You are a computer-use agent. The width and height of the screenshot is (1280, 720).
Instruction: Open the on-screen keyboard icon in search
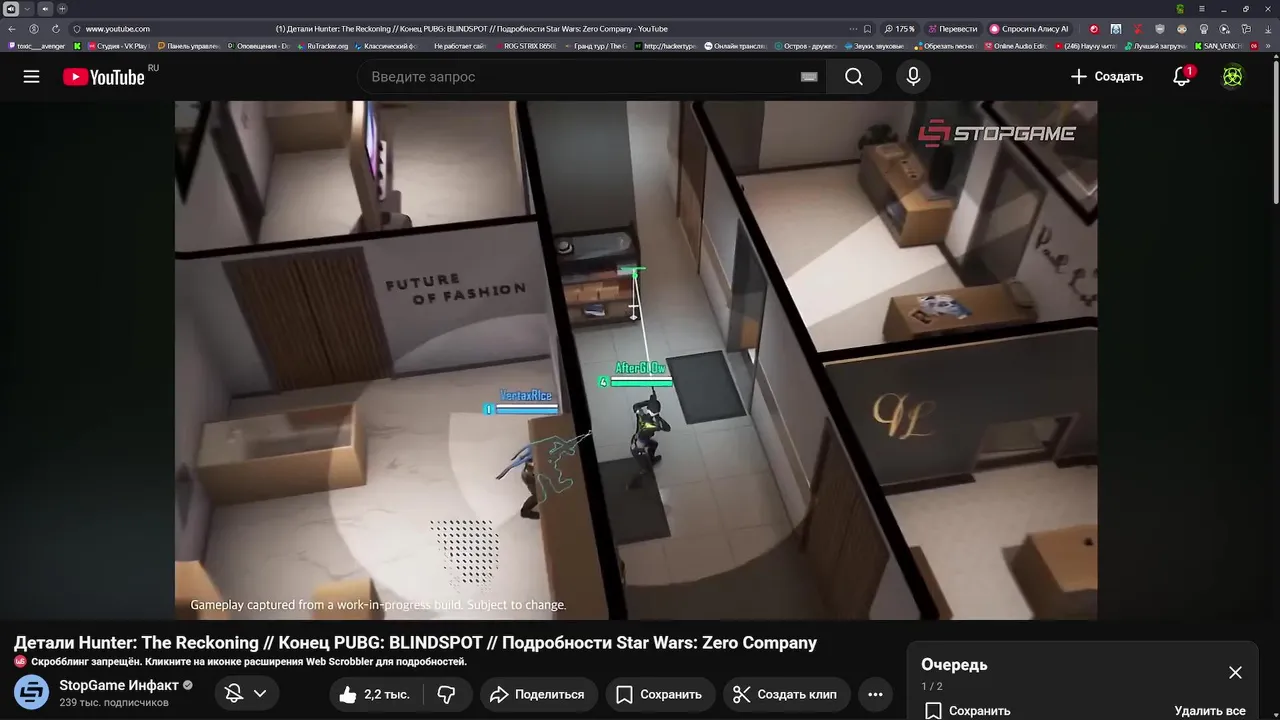click(809, 77)
